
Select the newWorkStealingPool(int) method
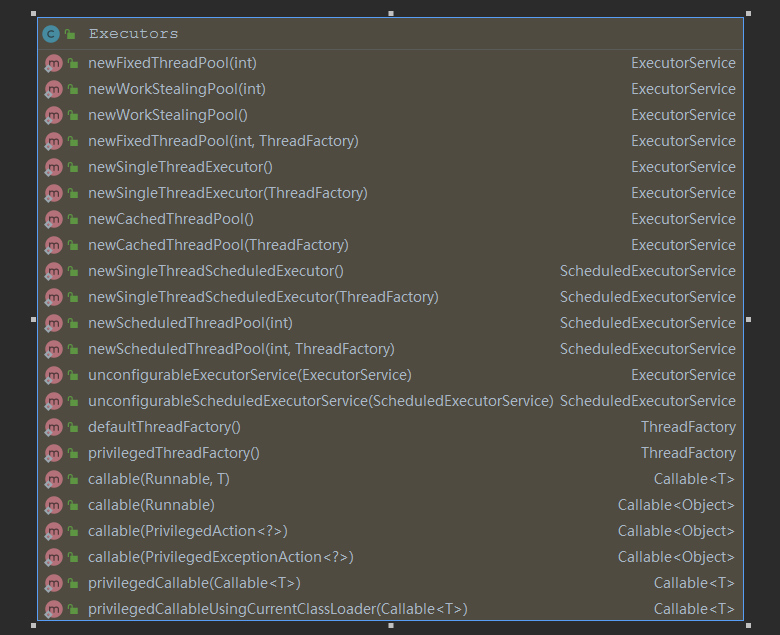[177, 89]
